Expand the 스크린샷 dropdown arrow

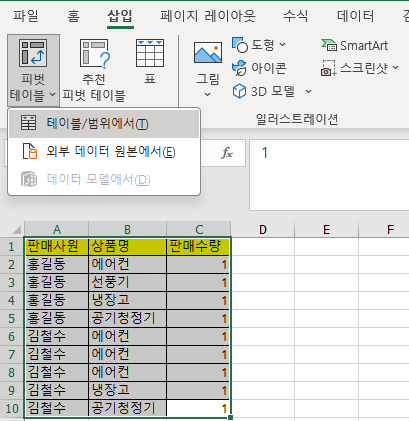[x=395, y=68]
